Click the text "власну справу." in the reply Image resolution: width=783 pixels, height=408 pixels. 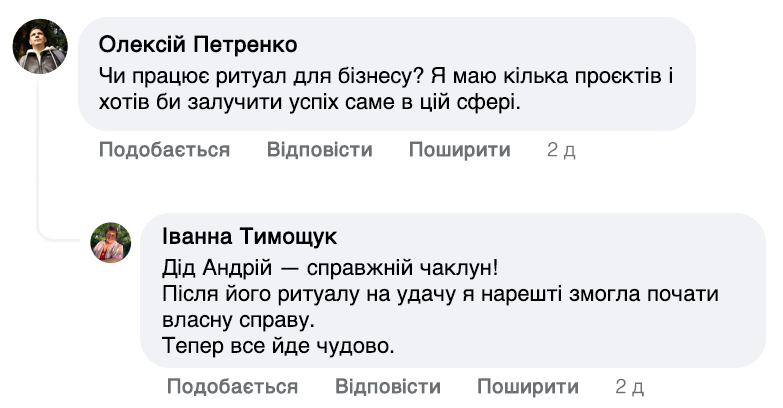(x=237, y=320)
